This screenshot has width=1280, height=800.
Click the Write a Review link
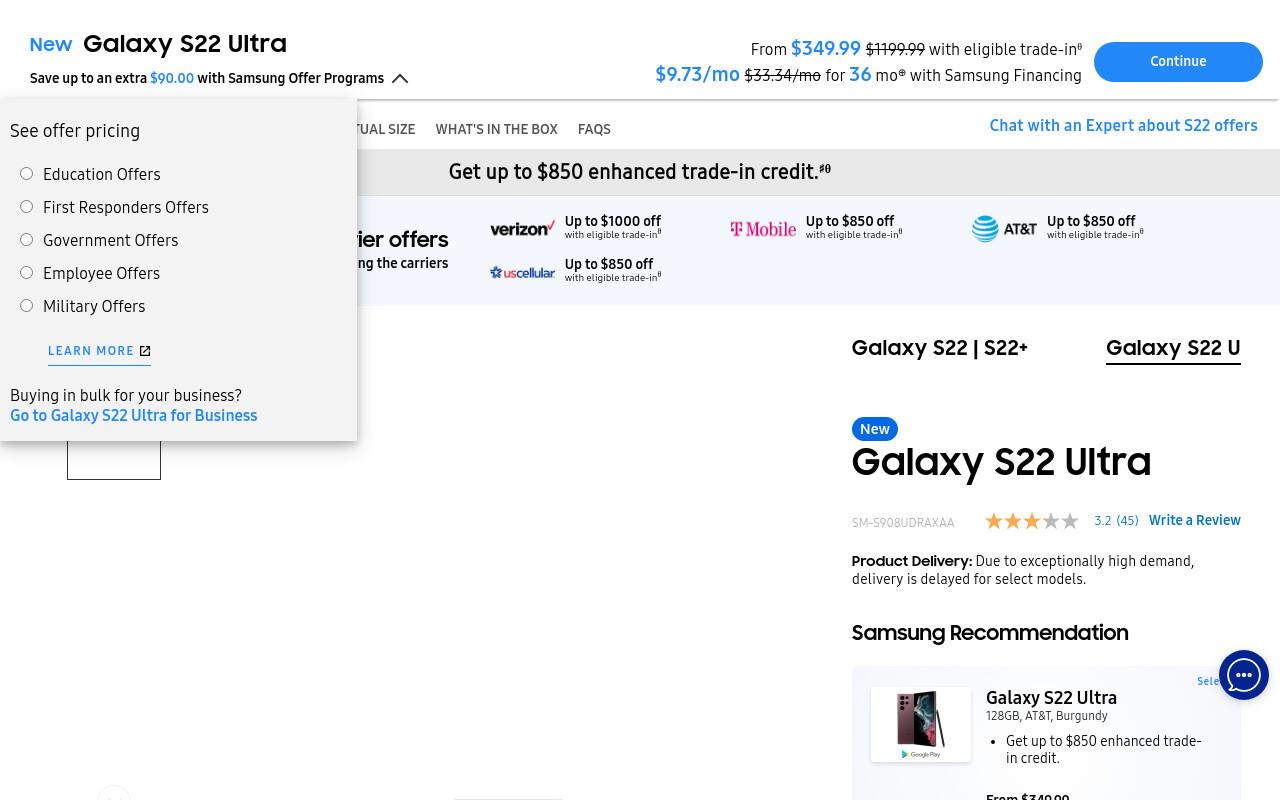tap(1194, 521)
